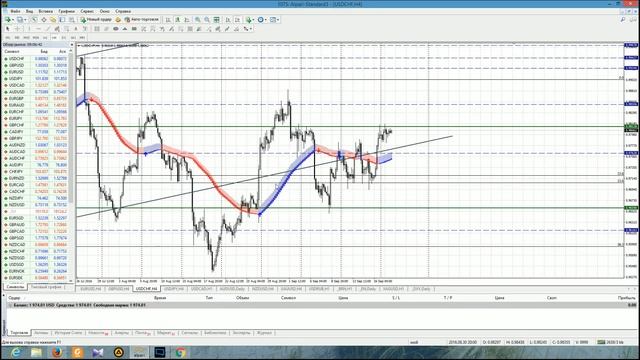The image size is (640, 360).
Task: Select USDCHF row in Market Watch
Action: tap(36, 58)
